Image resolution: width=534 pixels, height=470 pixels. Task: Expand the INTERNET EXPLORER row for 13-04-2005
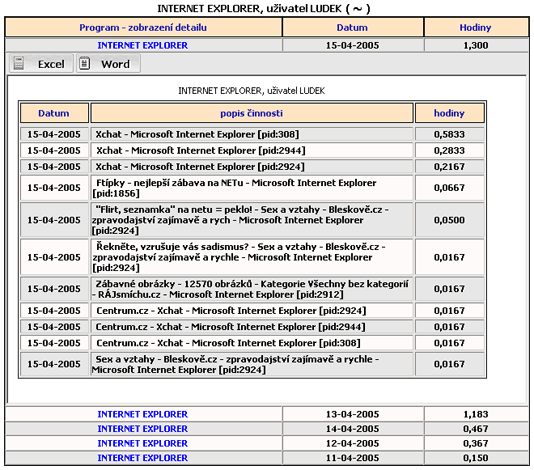tap(142, 414)
